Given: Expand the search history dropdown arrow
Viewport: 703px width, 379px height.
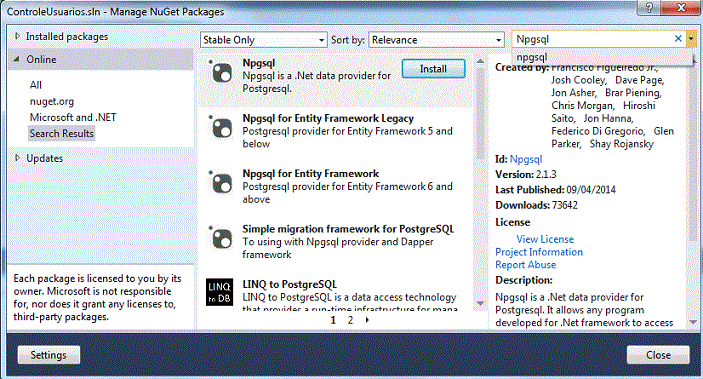Looking at the screenshot, I should 691,39.
